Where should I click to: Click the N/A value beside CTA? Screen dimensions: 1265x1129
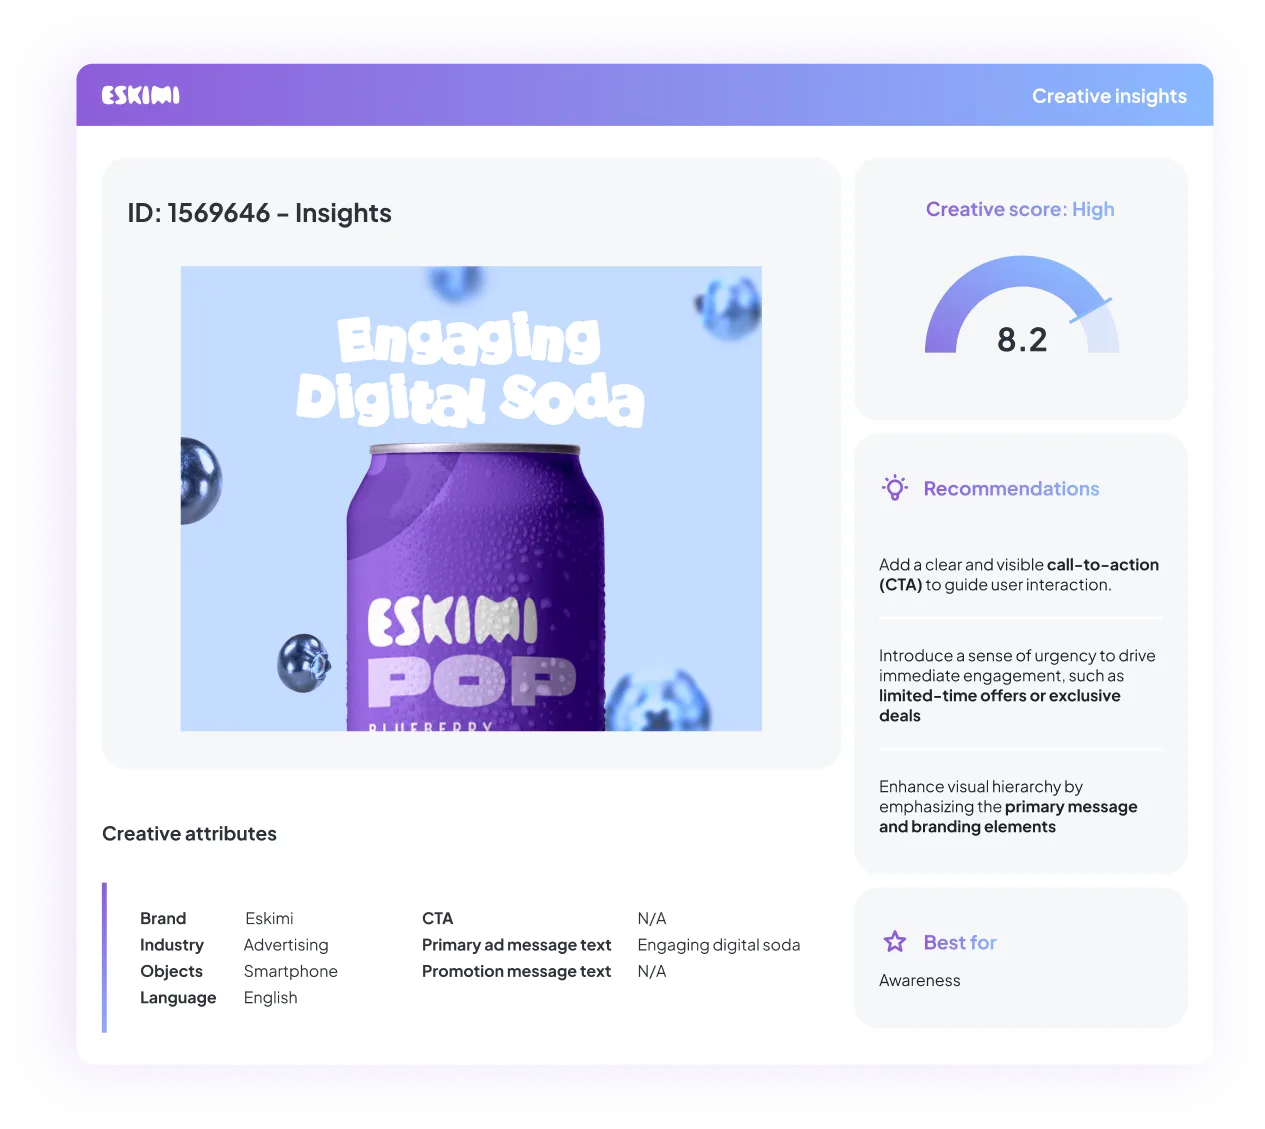(x=652, y=918)
